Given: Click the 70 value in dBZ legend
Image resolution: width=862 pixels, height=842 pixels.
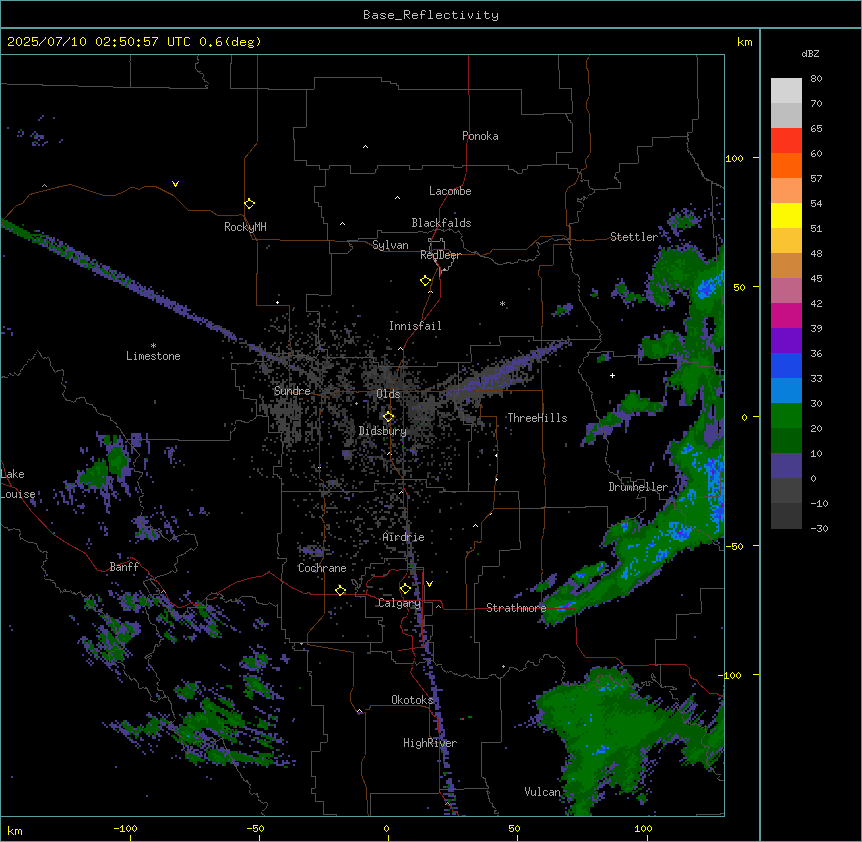Looking at the screenshot, I should tap(816, 103).
